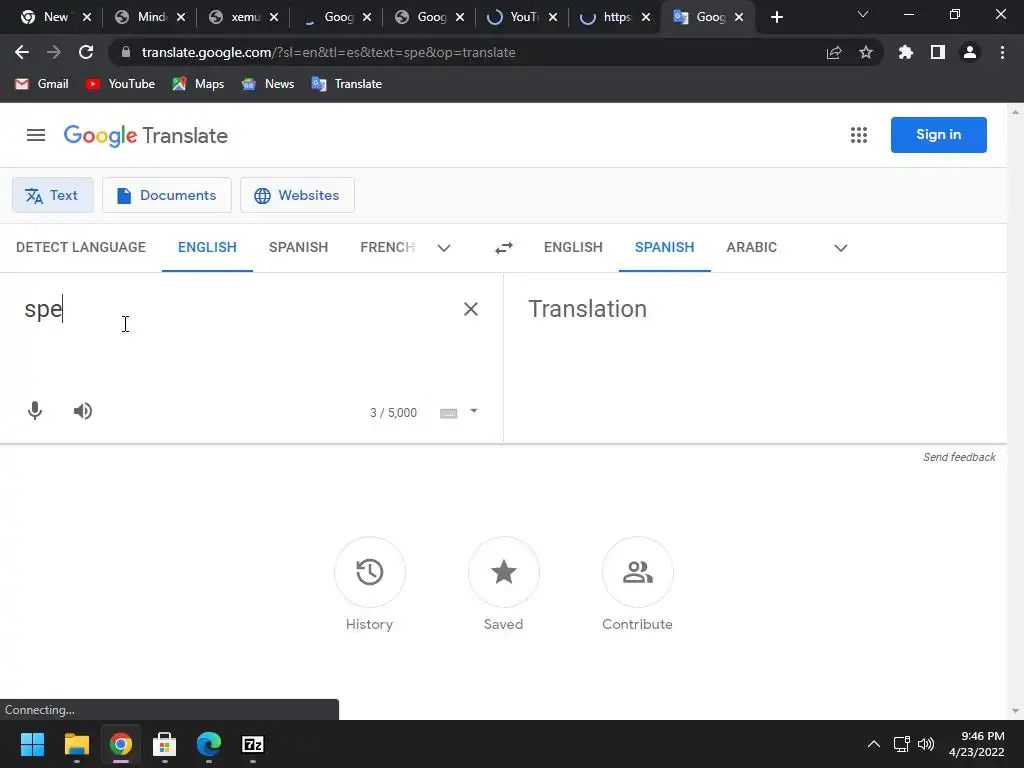Viewport: 1024px width, 768px height.
Task: Switch to Documents translation mode
Action: (x=167, y=195)
